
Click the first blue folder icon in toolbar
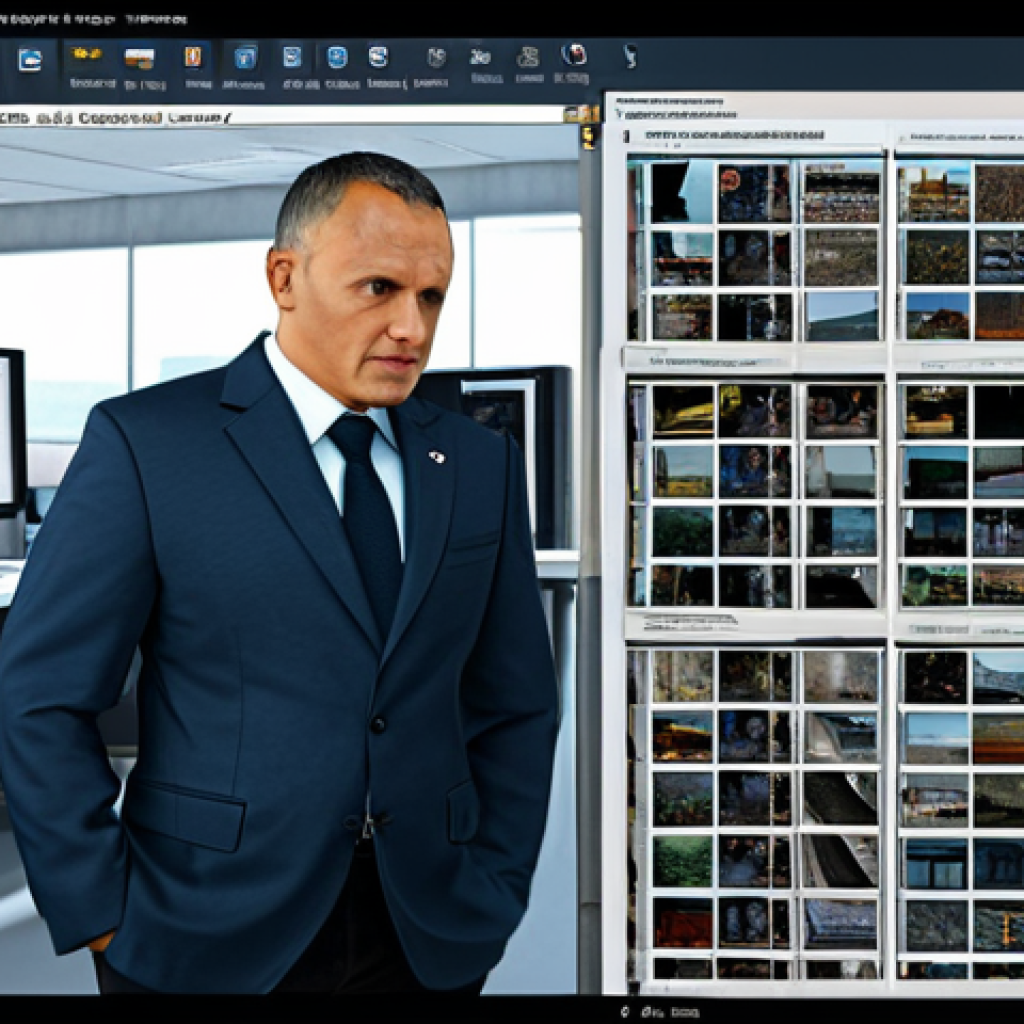click(x=29, y=59)
